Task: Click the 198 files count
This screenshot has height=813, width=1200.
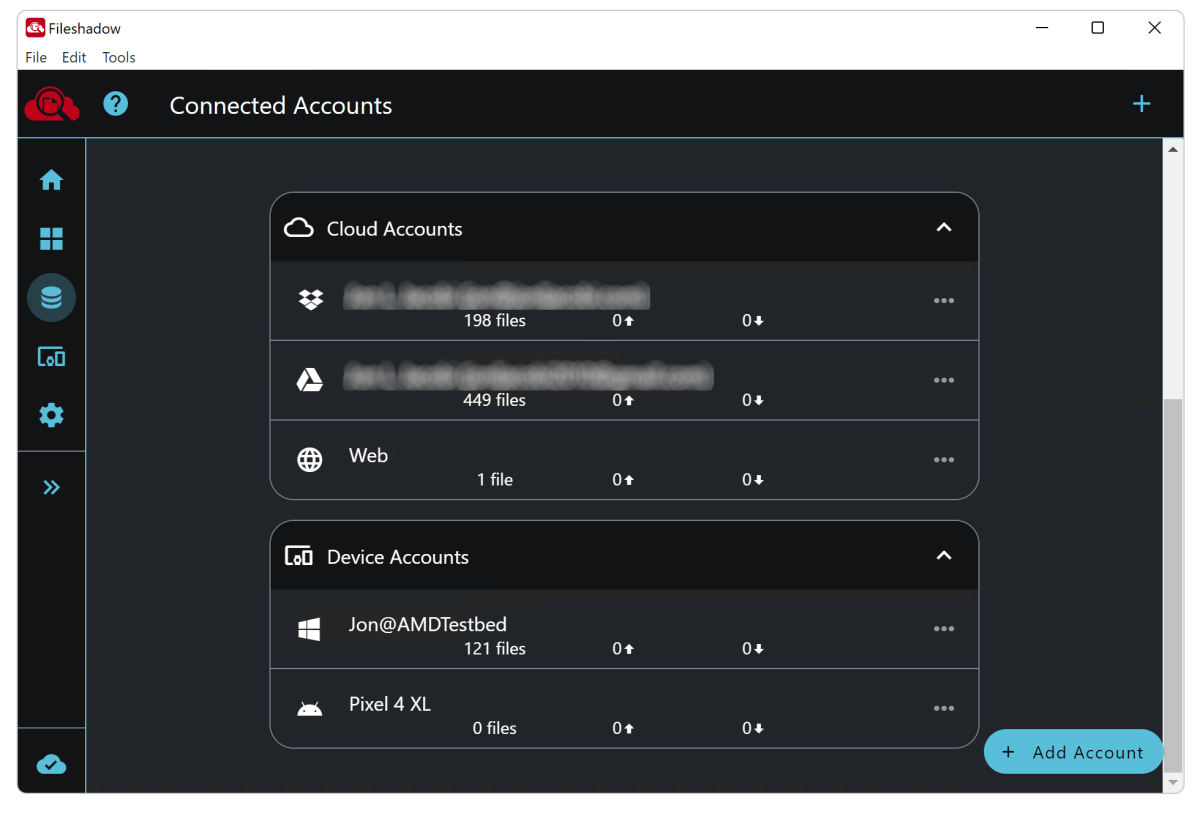Action: click(494, 321)
